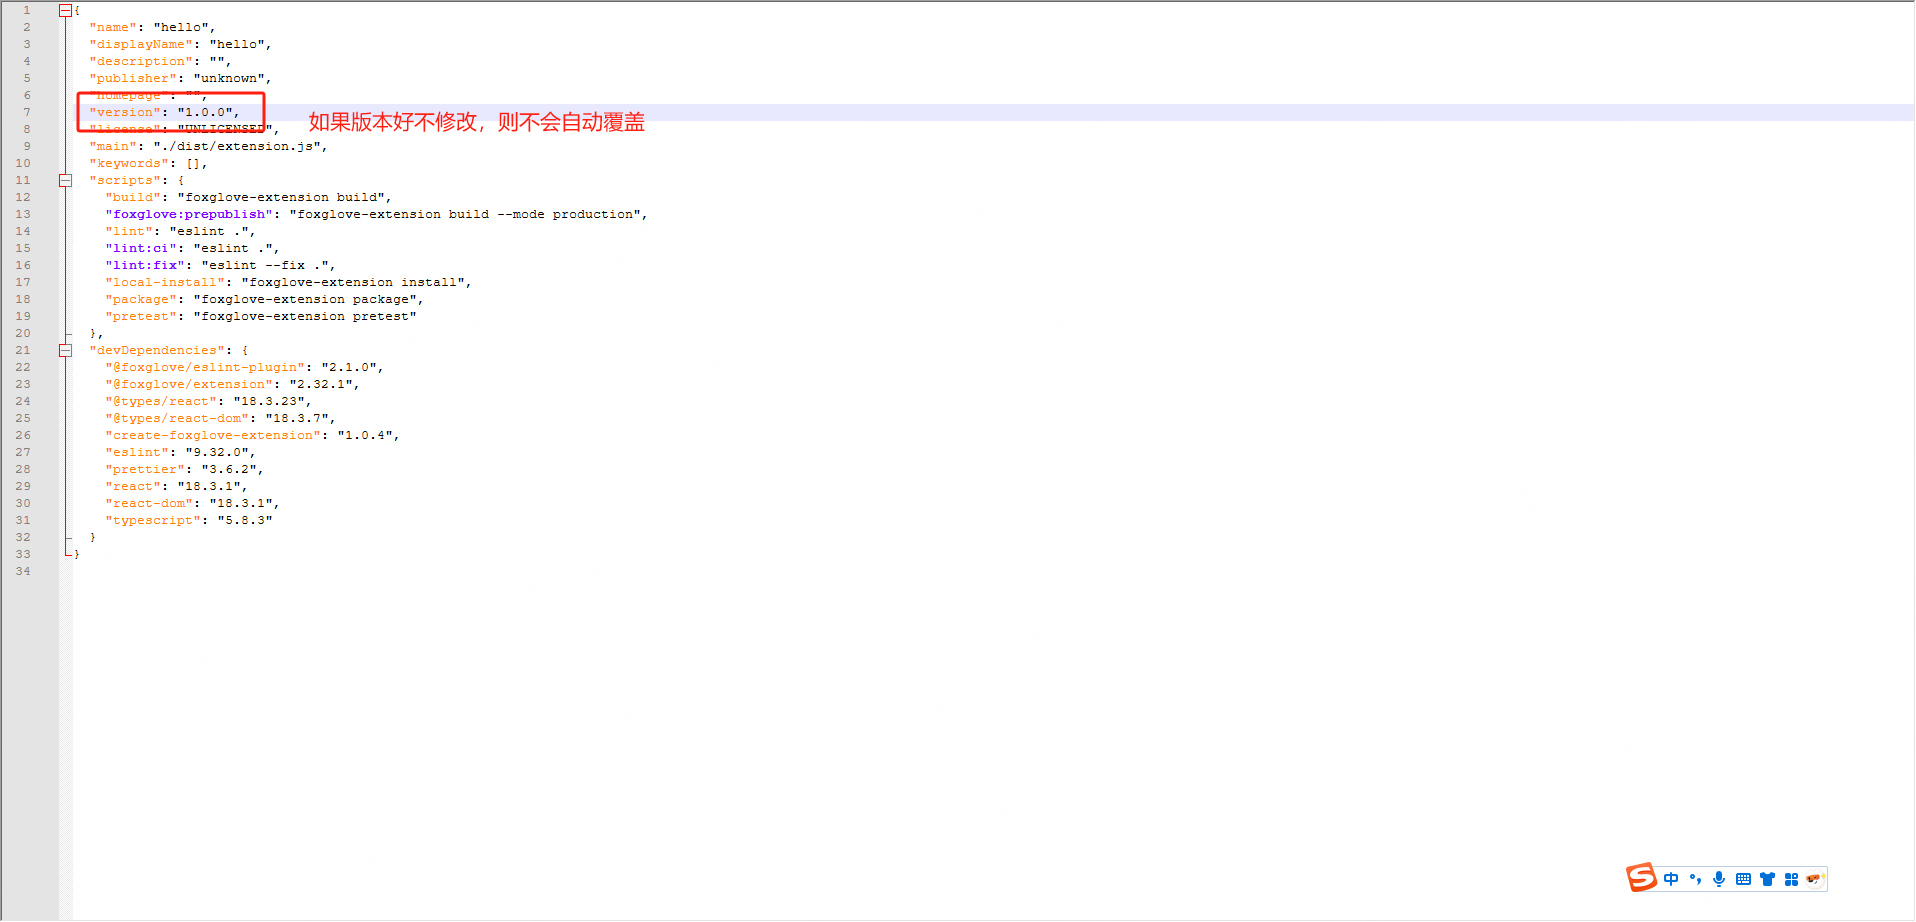
Task: Toggle Chinese punctuation mode on Sogou bar
Action: point(1695,879)
